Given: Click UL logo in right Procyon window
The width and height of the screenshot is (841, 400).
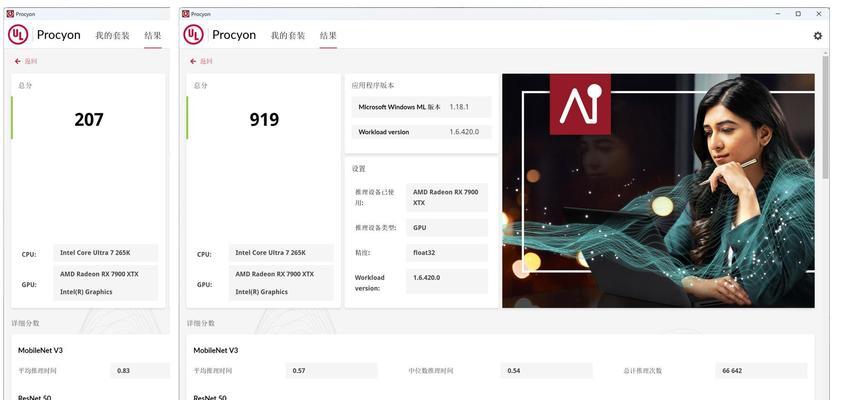Looking at the screenshot, I should point(193,35).
